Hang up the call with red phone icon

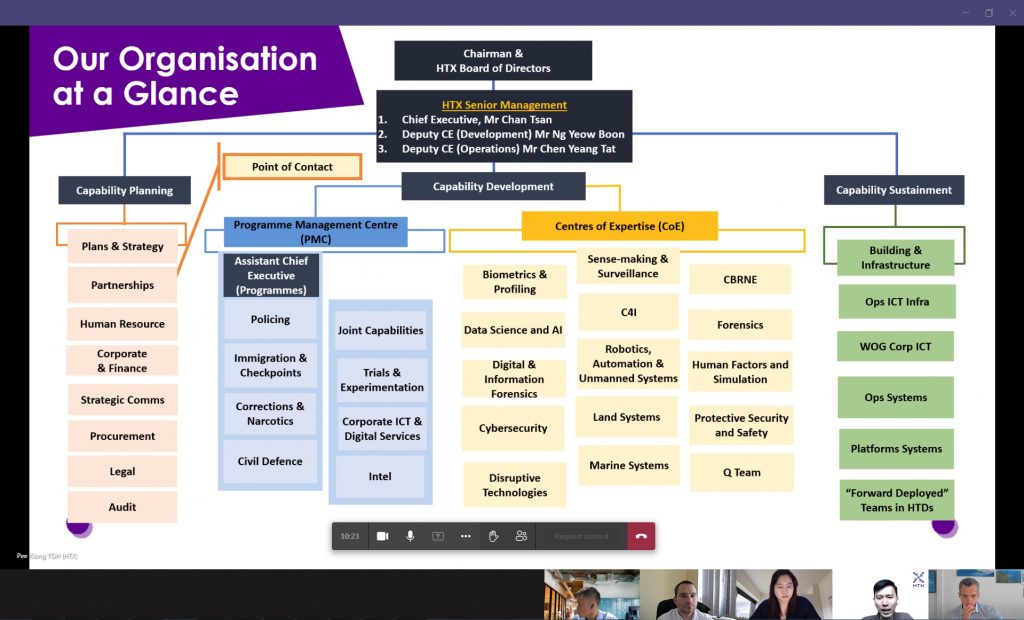coord(641,536)
